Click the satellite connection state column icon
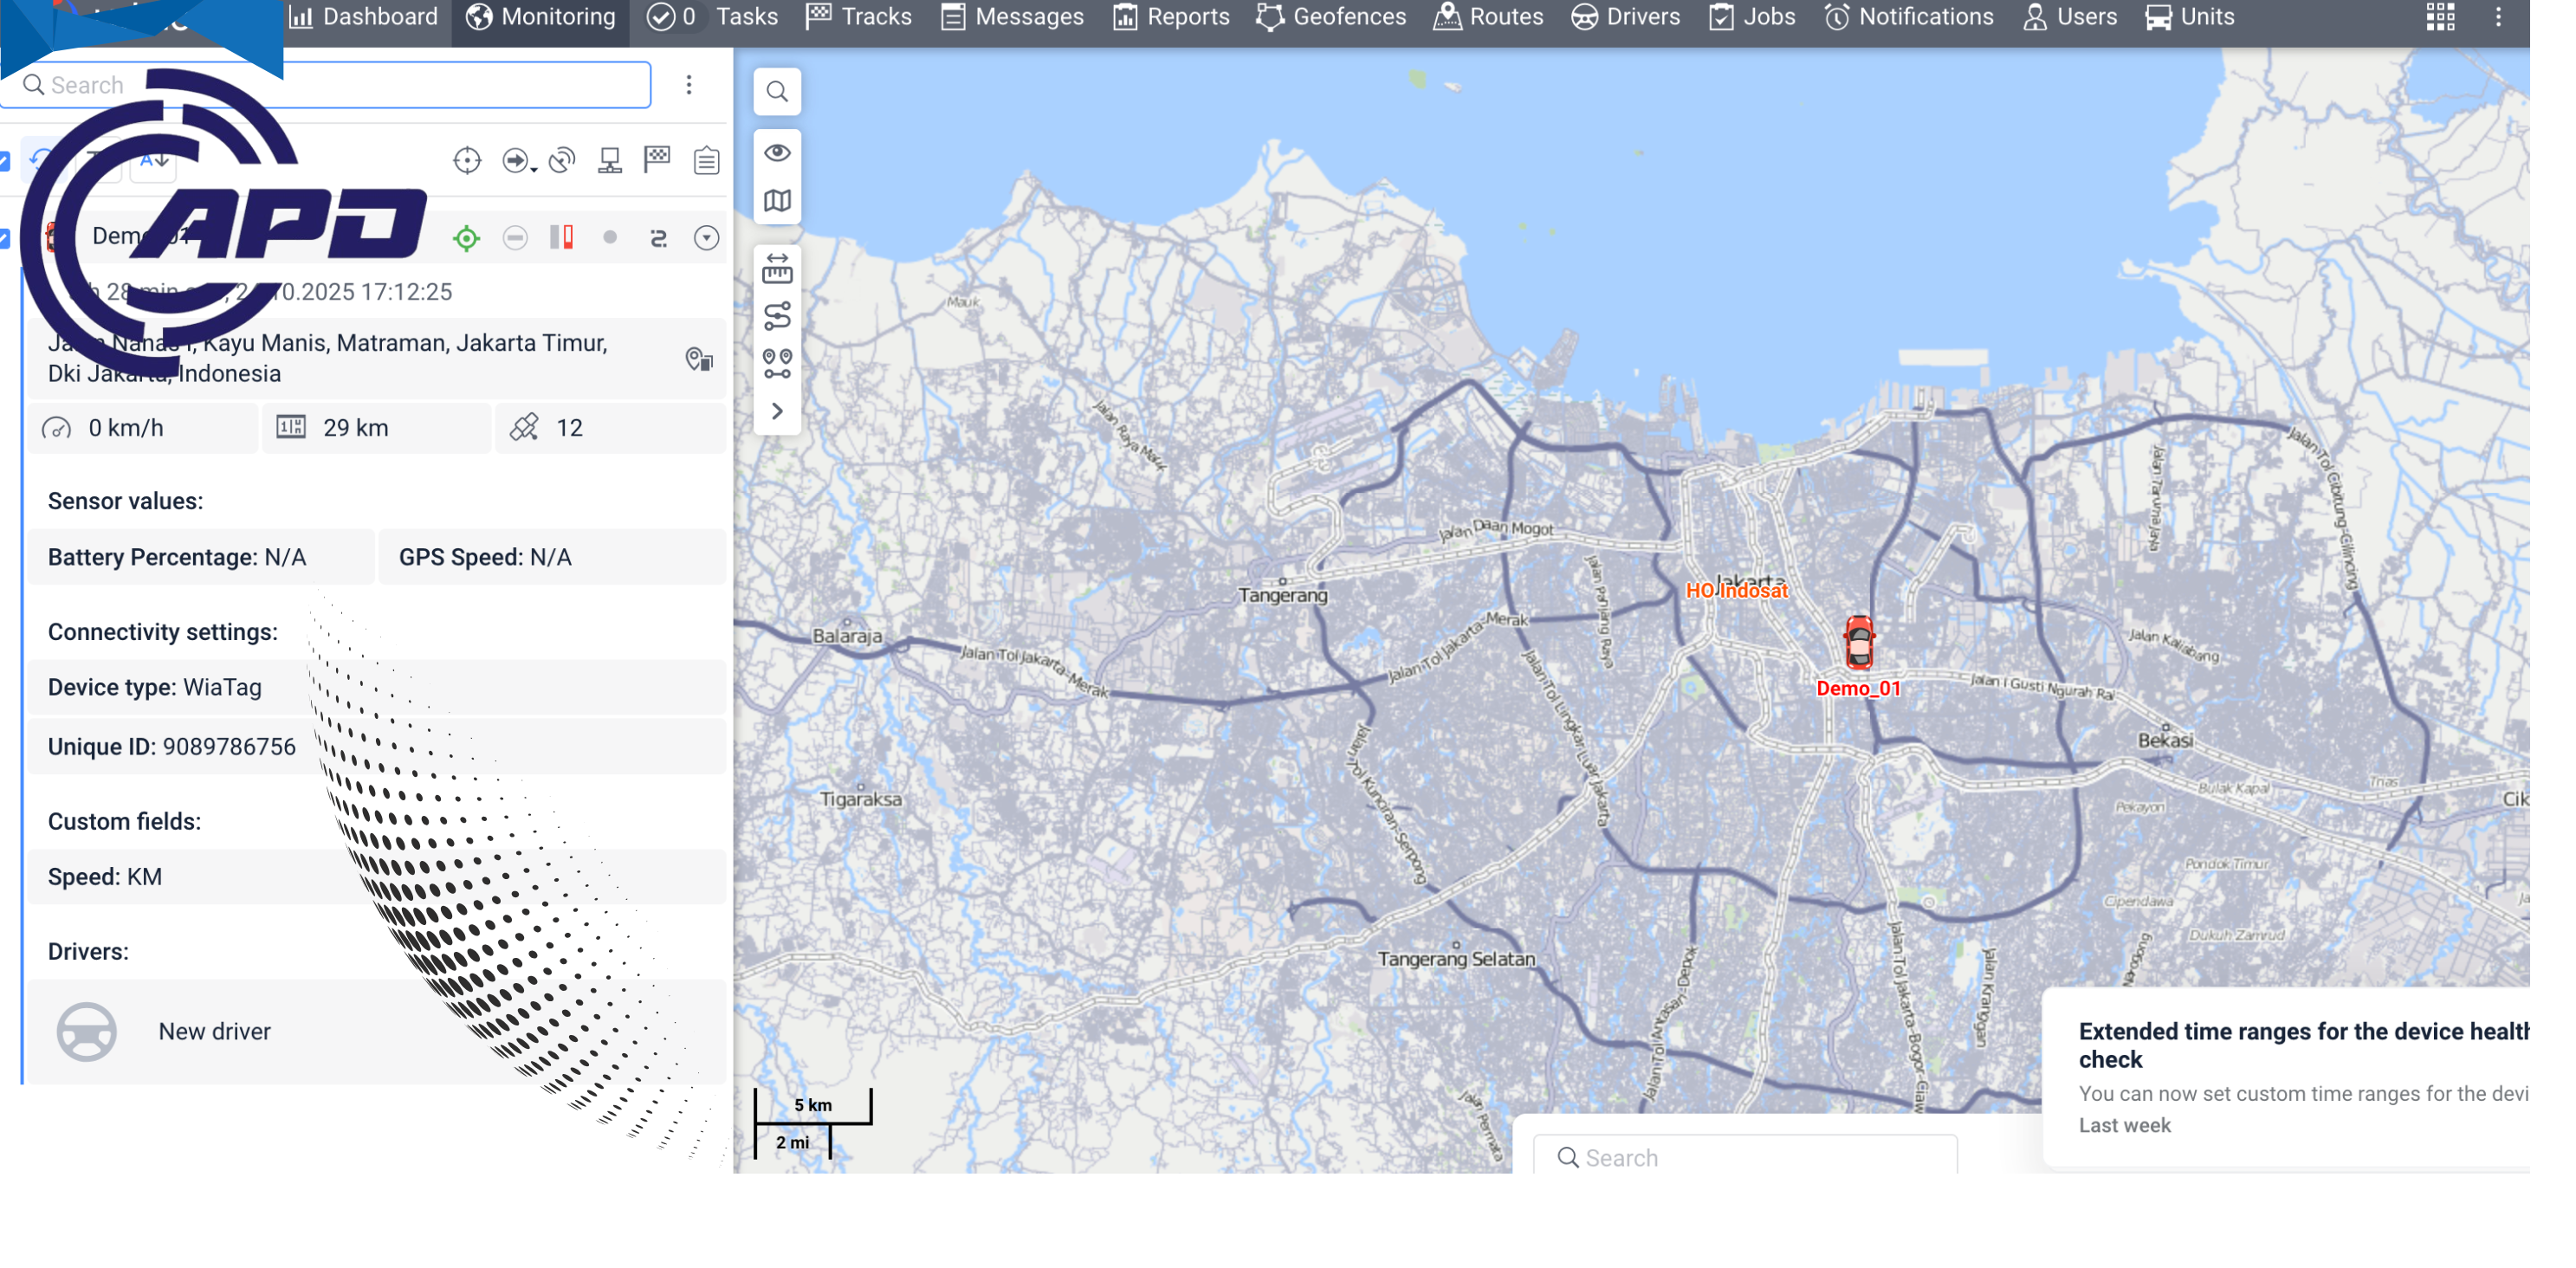The image size is (2576, 1268). [562, 160]
